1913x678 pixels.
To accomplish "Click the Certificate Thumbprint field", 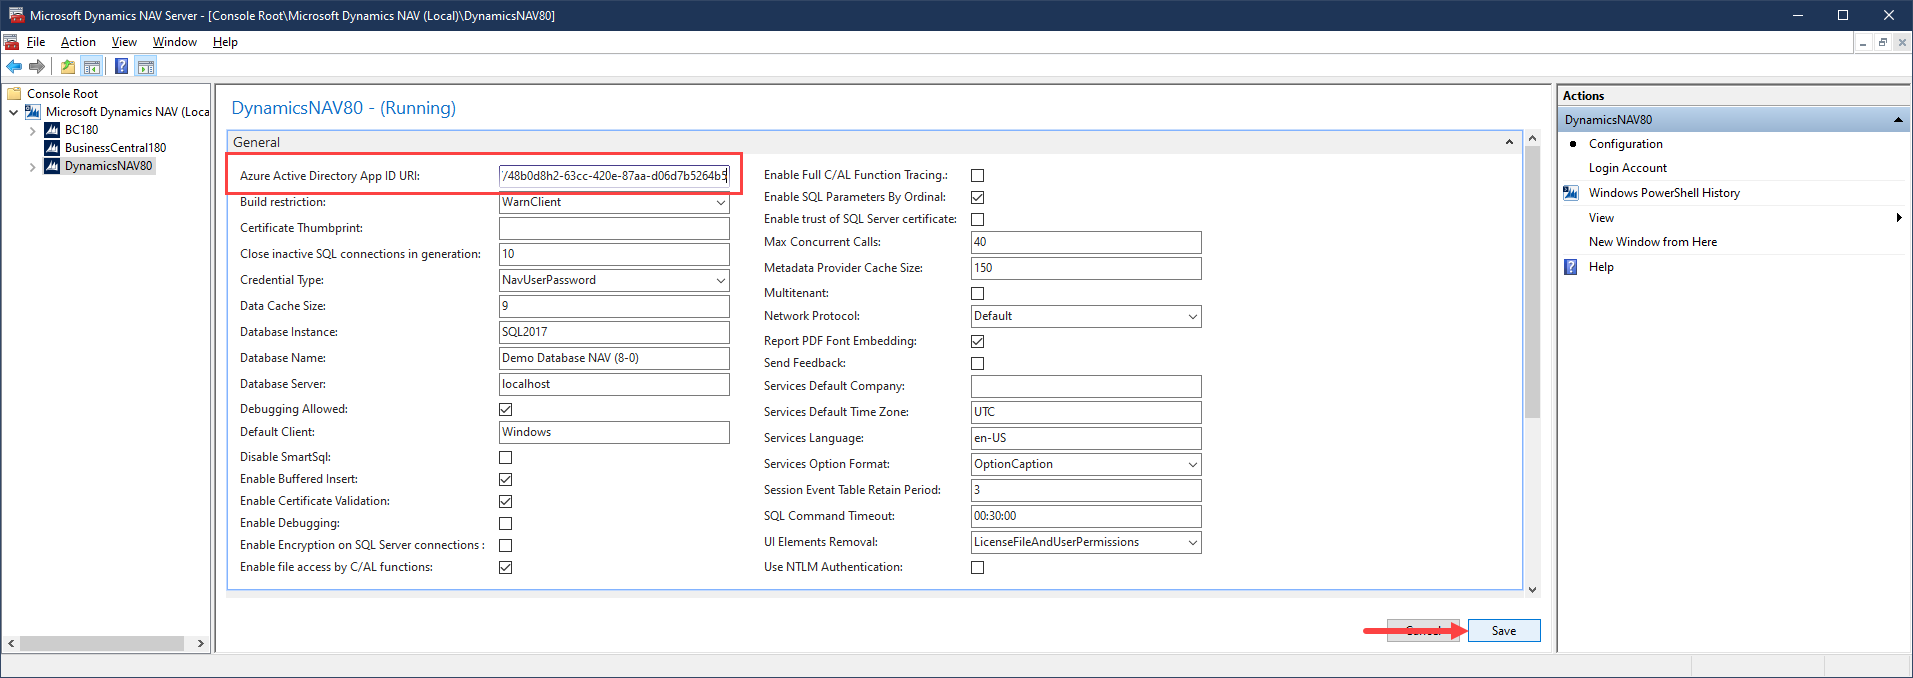I will click(614, 229).
